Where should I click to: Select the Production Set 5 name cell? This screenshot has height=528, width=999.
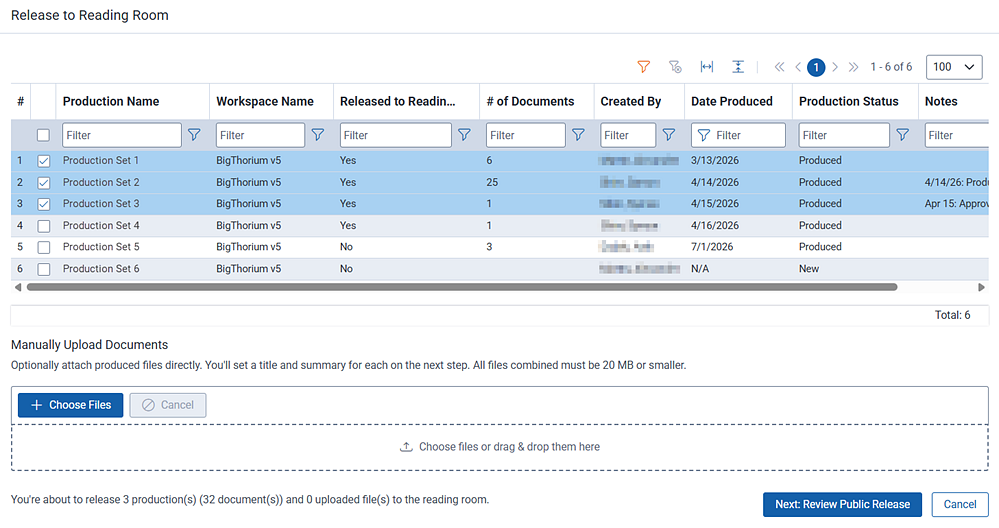tap(101, 247)
